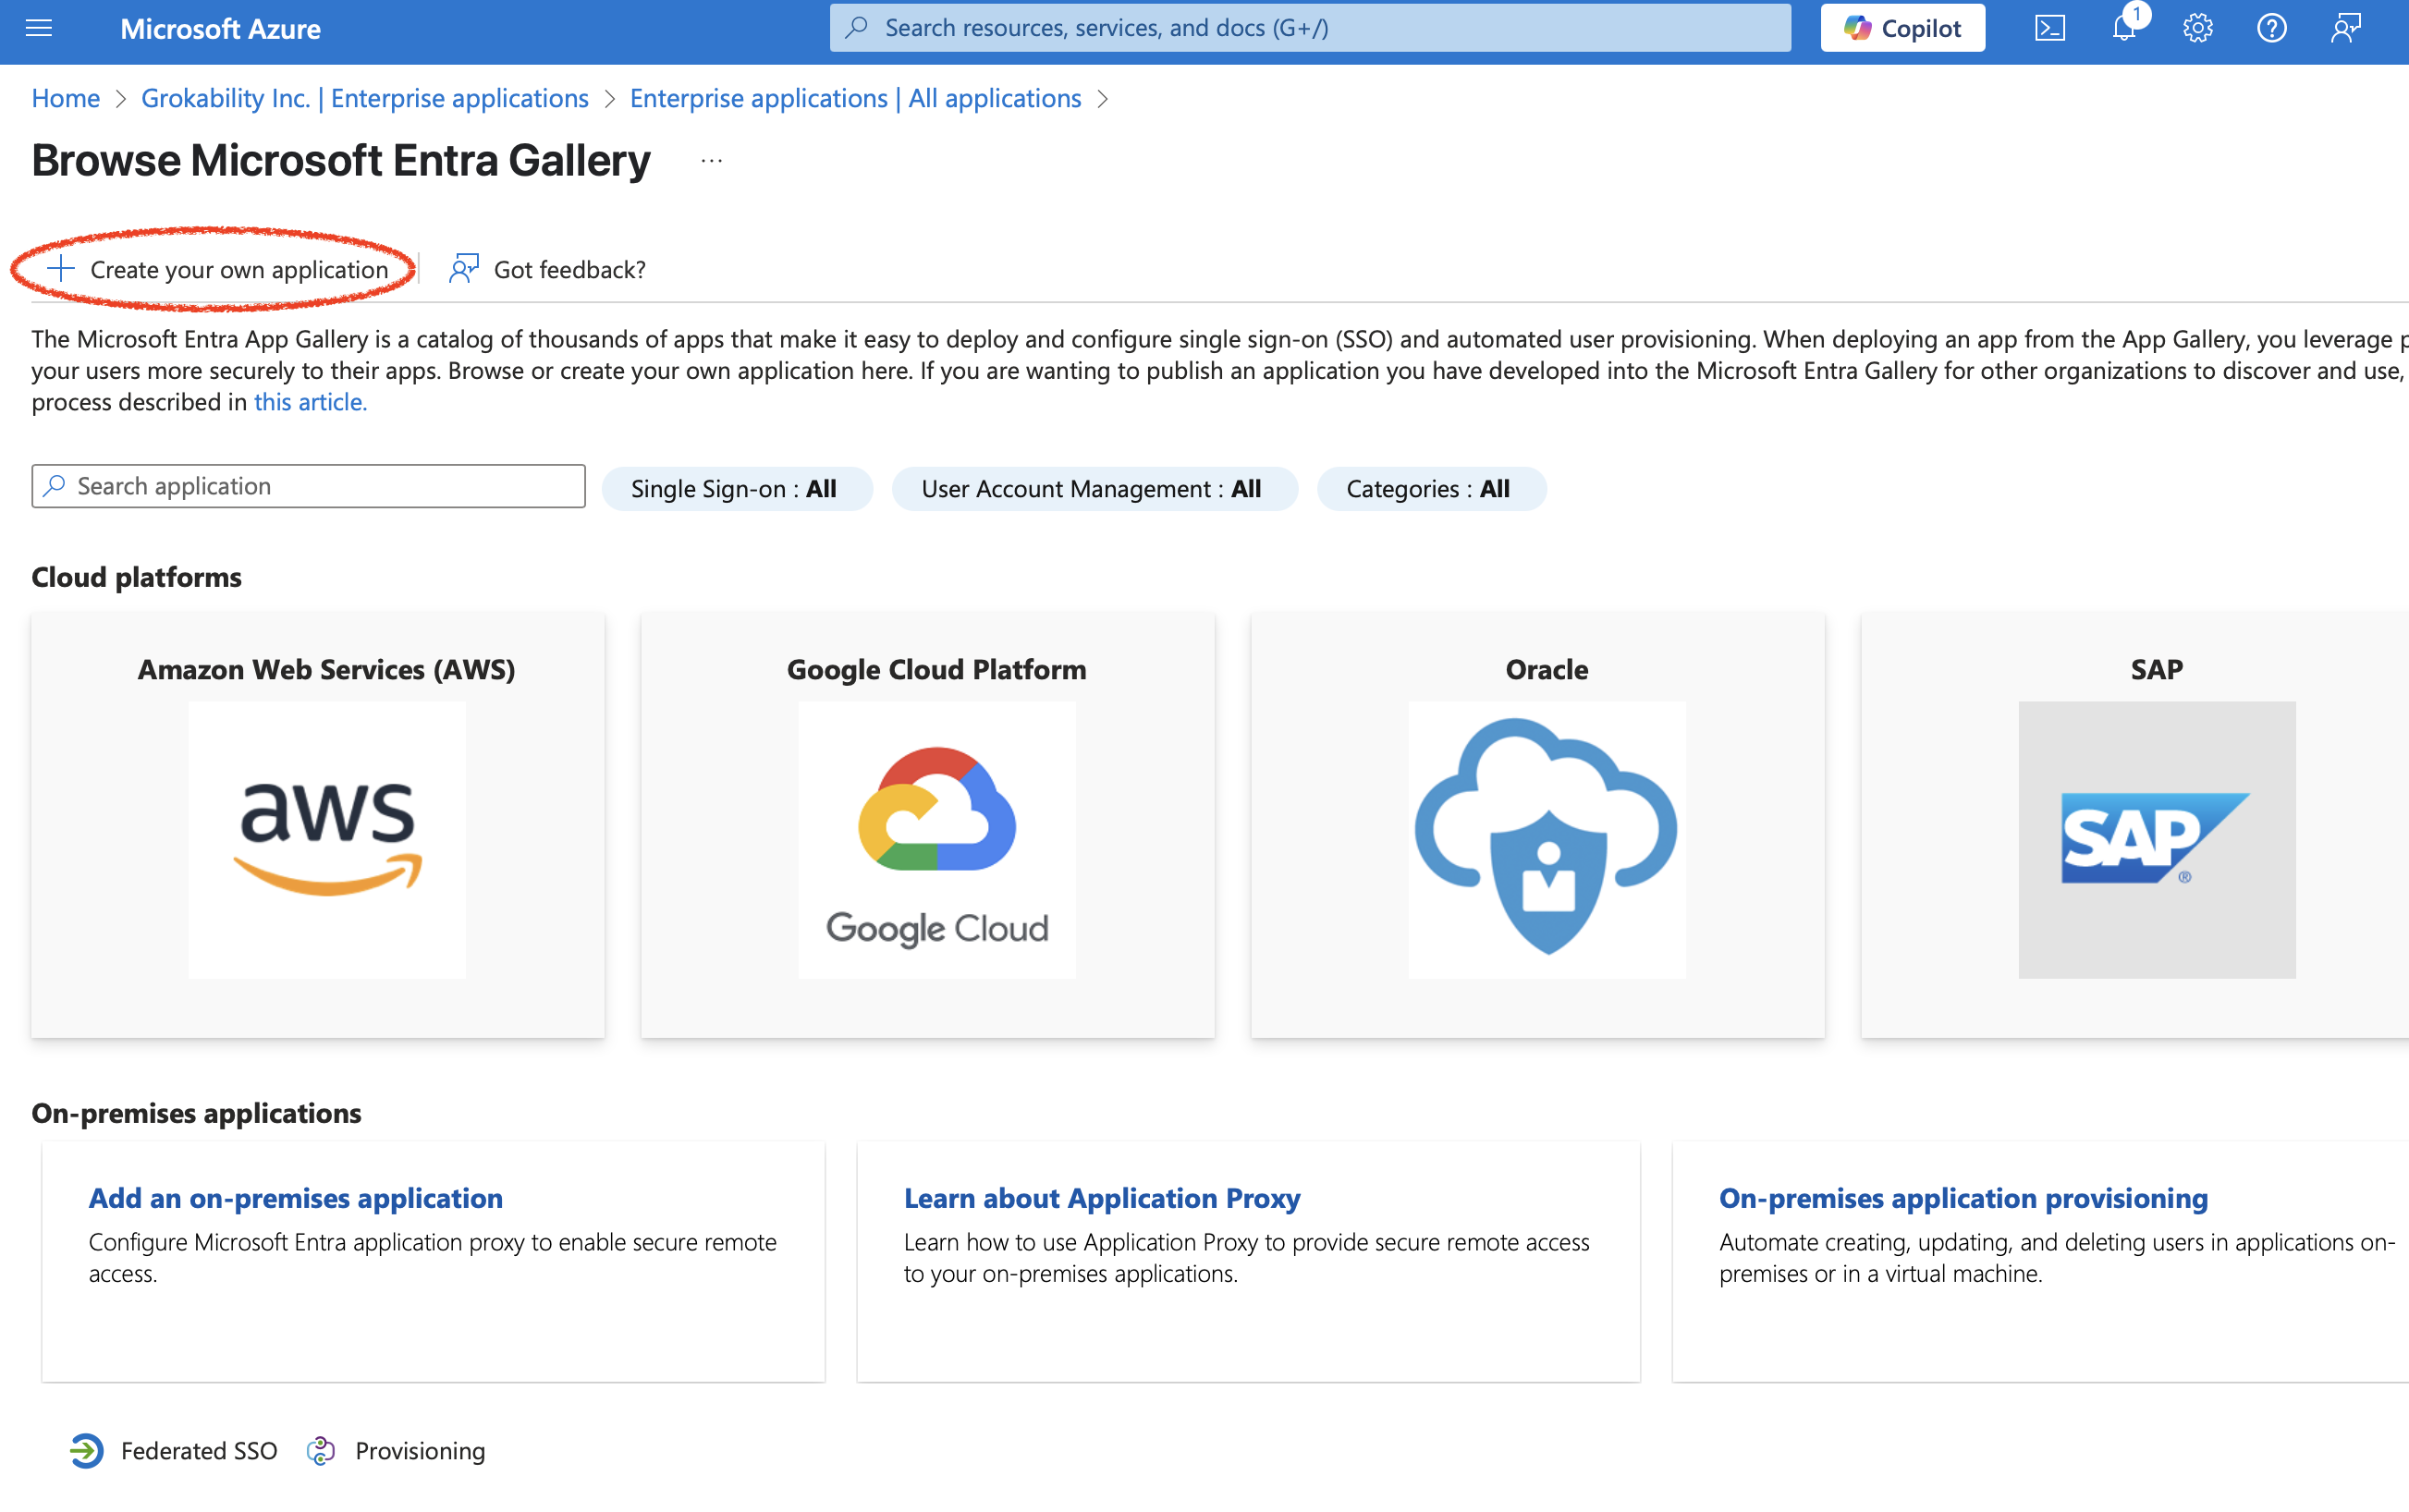Go to Microsoft Azure home title
This screenshot has width=2409, height=1512.
[221, 29]
